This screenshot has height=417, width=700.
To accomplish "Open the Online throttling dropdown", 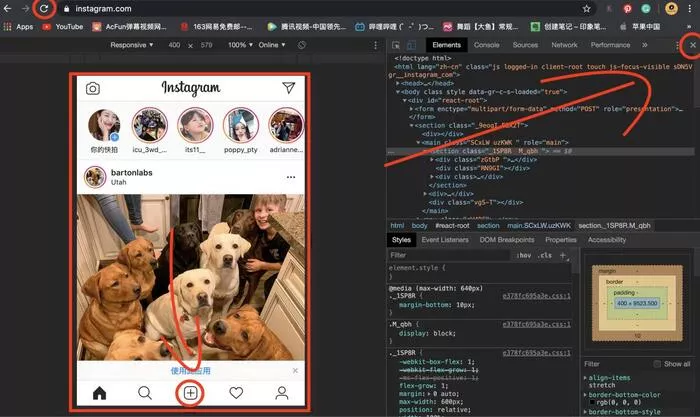I will 272,45.
